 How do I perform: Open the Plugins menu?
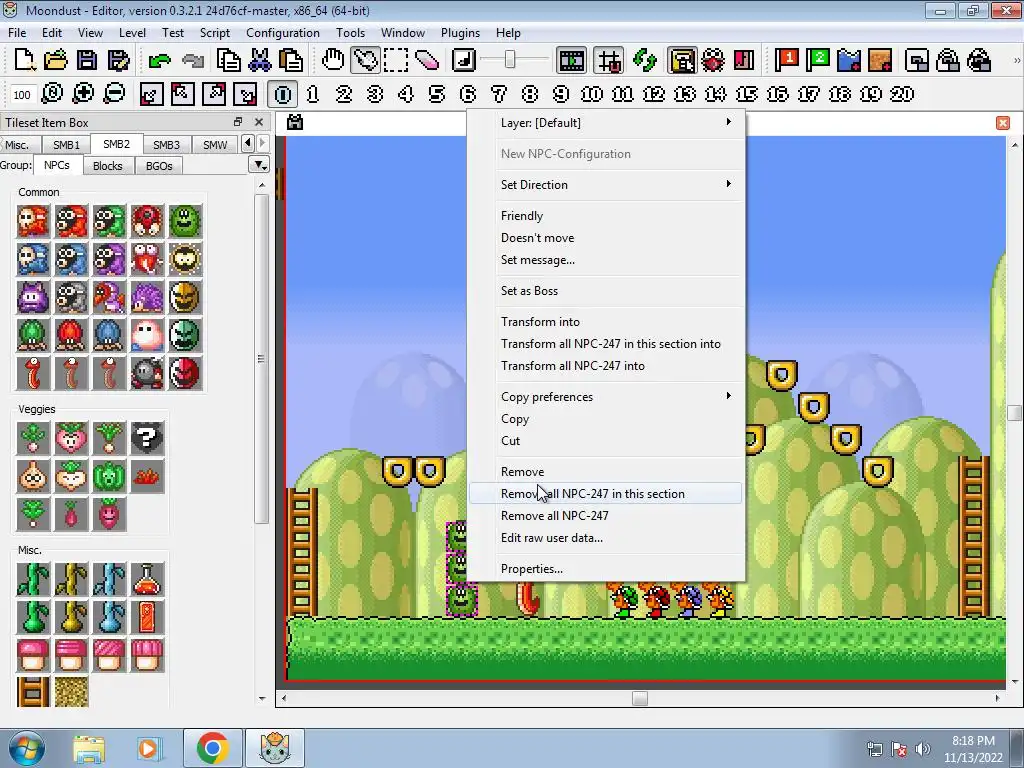pyautogui.click(x=460, y=33)
